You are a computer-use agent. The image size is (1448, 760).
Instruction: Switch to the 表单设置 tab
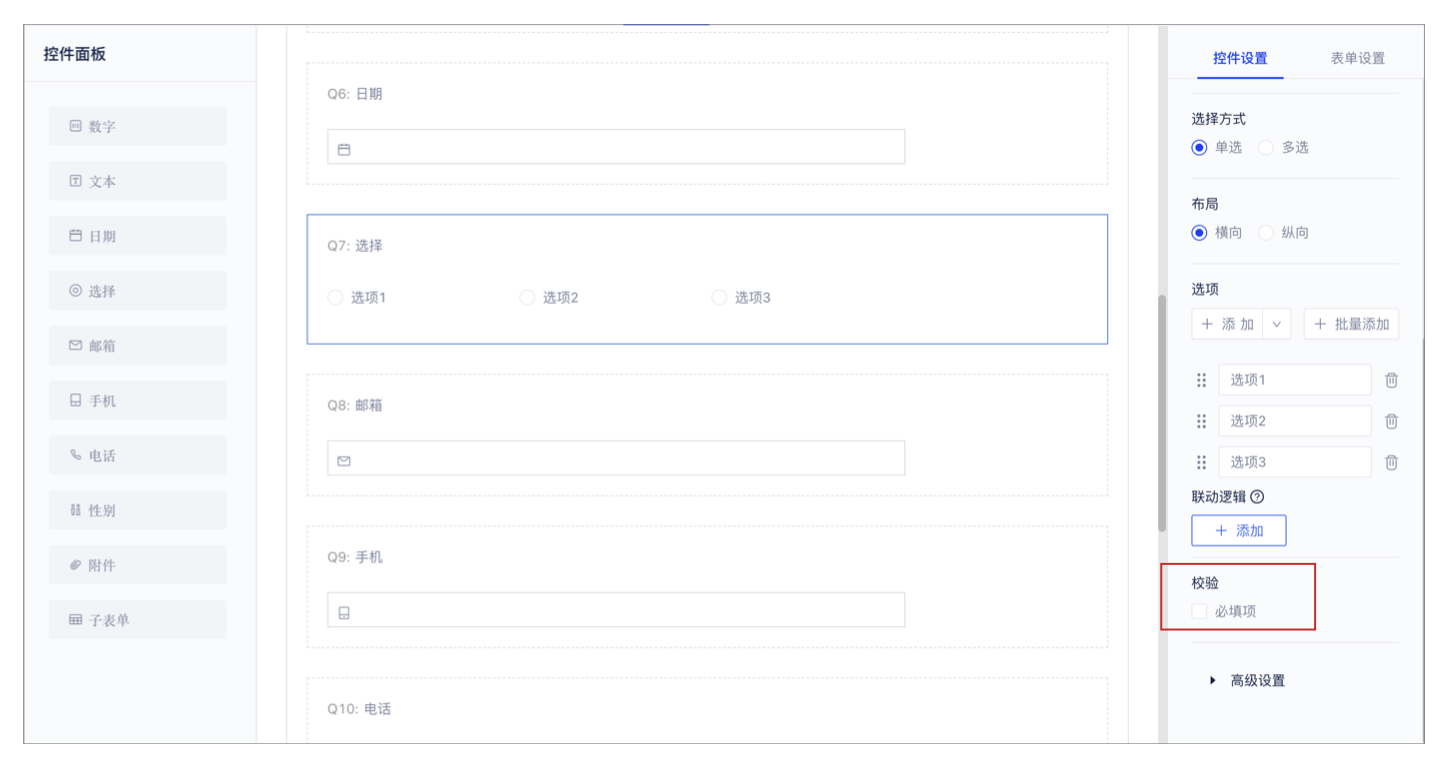tap(1357, 58)
